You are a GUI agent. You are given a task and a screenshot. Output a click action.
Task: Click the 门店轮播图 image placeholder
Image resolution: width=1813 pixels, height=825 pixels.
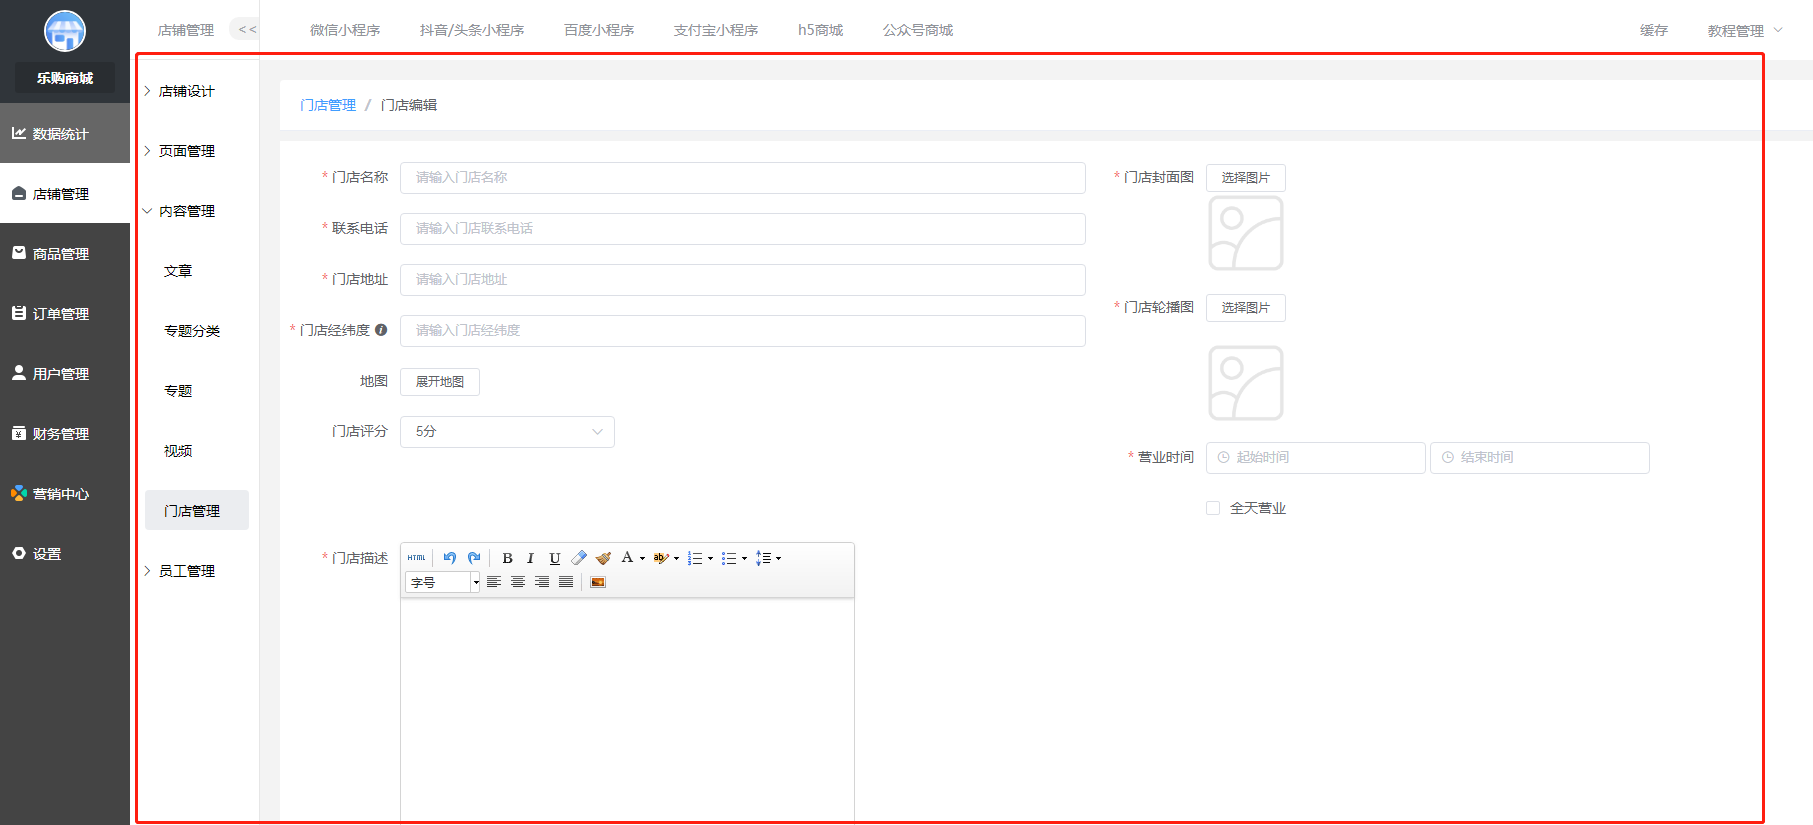point(1246,383)
